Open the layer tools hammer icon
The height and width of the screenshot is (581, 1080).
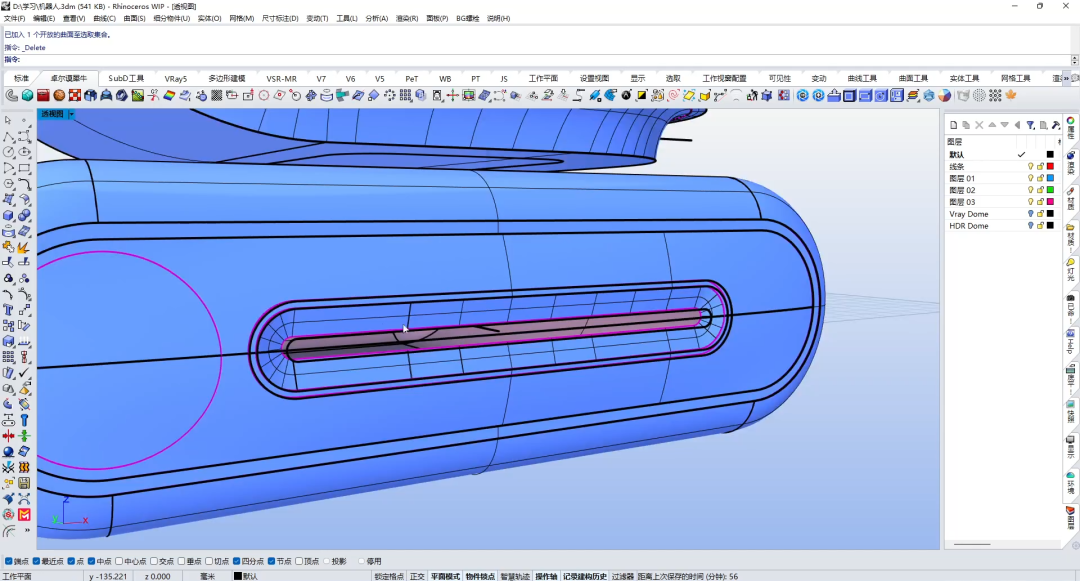[x=1056, y=125]
